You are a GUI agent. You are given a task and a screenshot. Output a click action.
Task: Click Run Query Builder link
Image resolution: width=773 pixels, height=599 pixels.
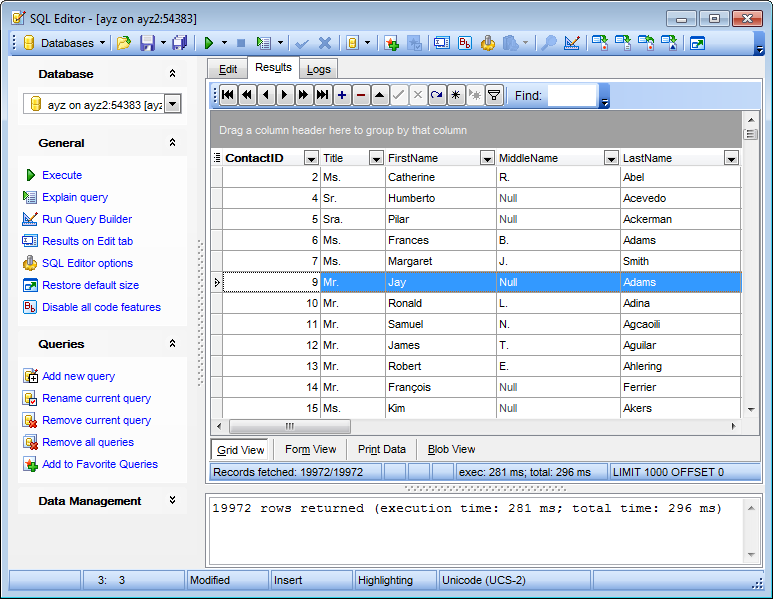[87, 219]
